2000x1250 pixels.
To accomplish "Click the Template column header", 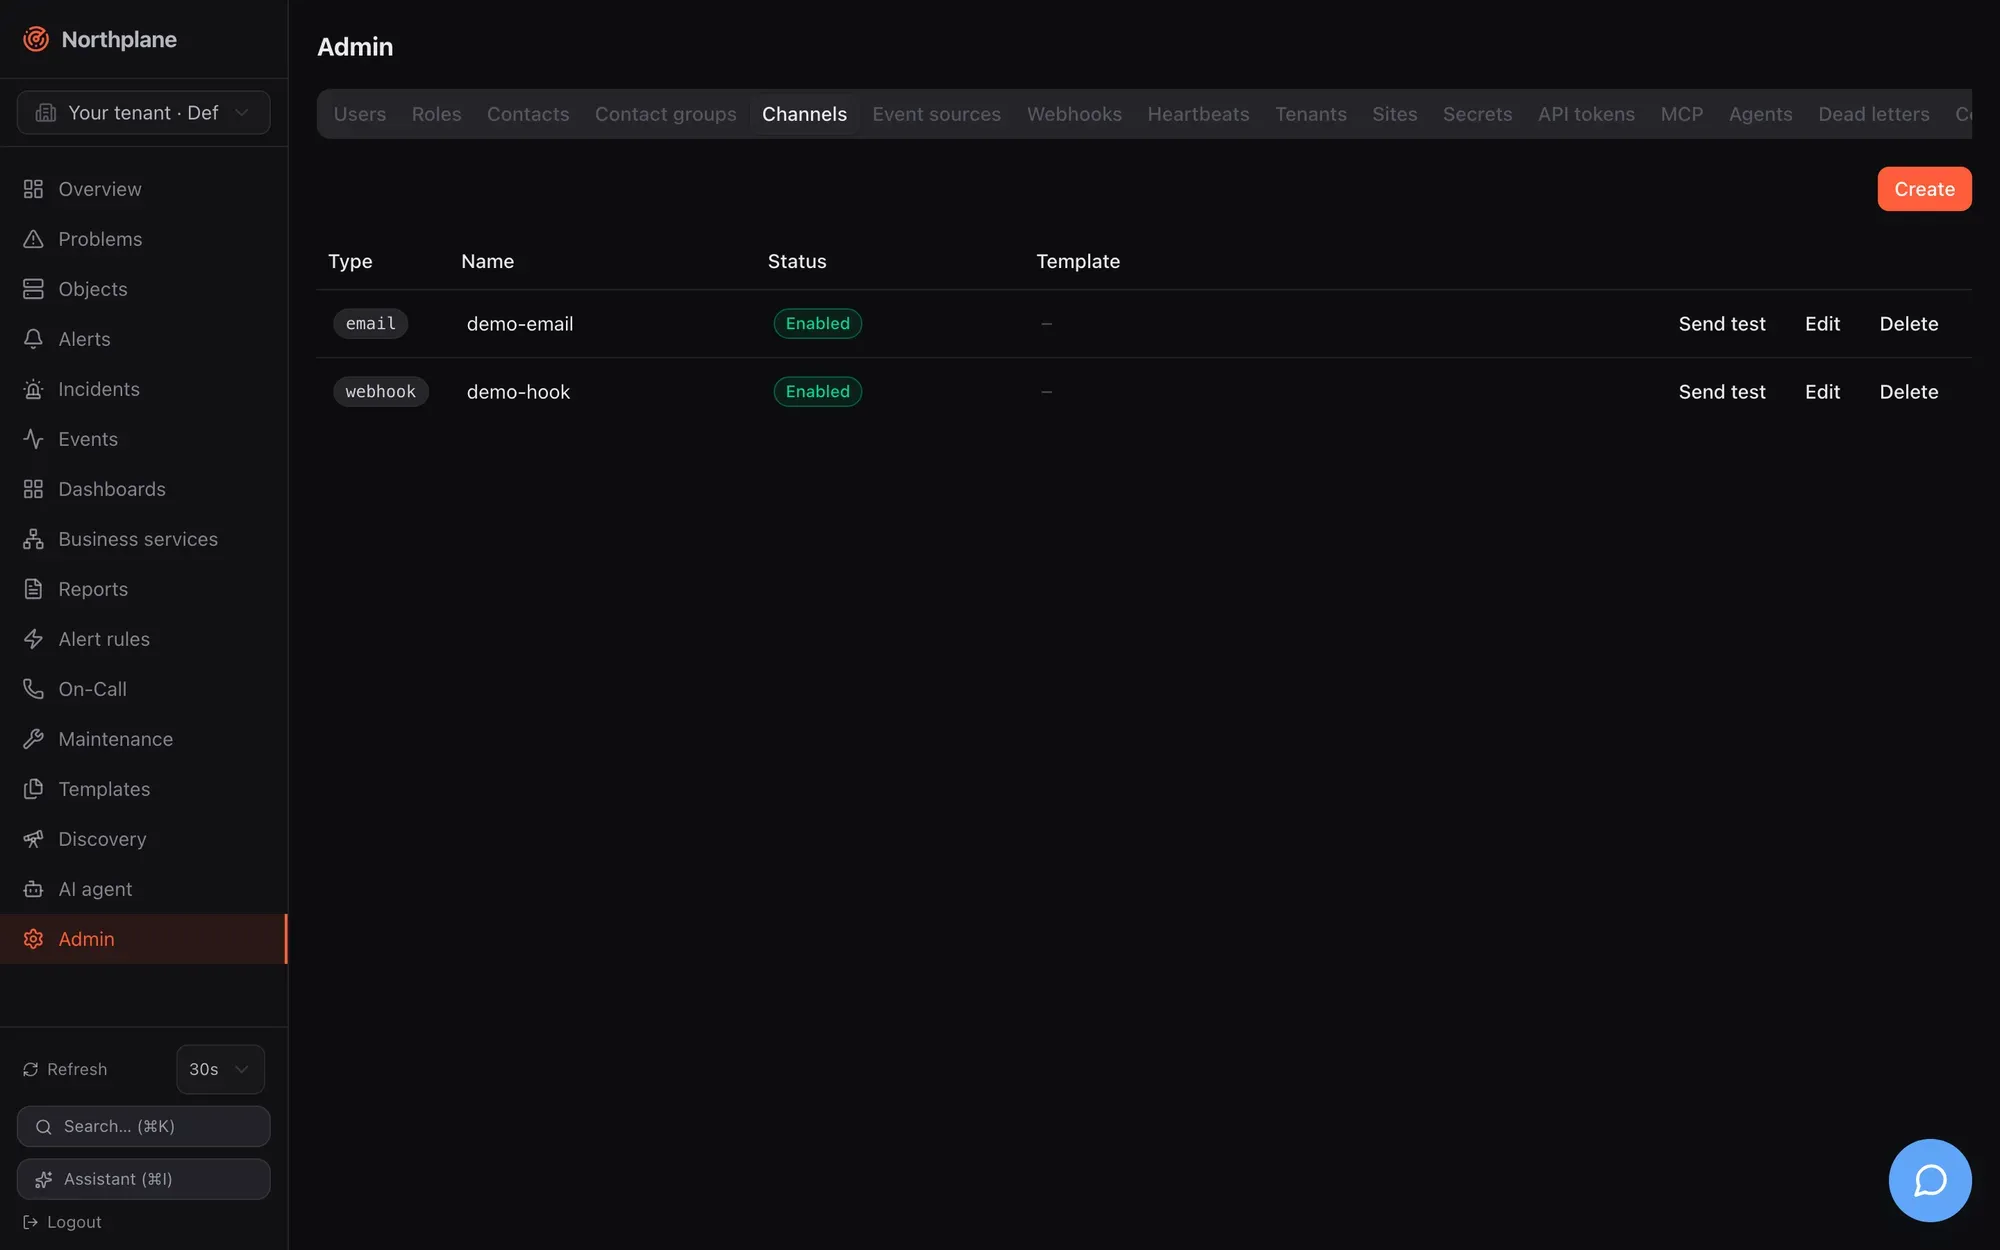I will click(x=1078, y=261).
